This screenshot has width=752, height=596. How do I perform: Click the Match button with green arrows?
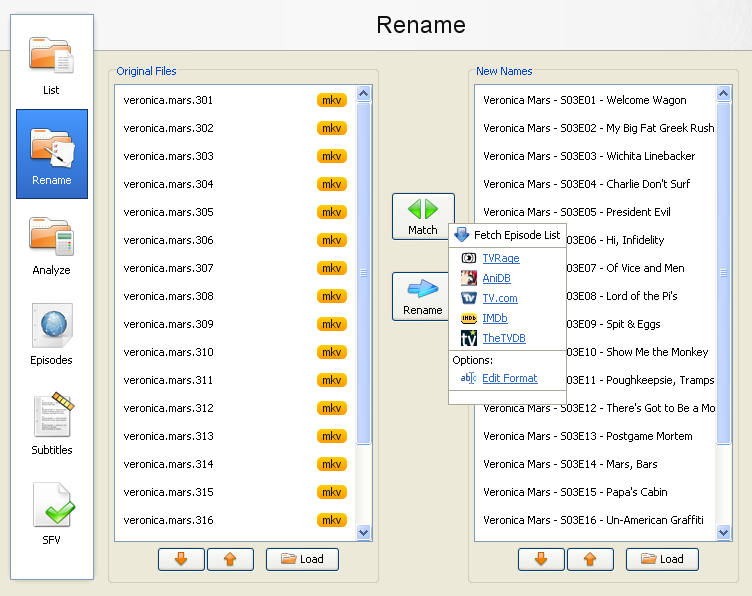(x=422, y=216)
